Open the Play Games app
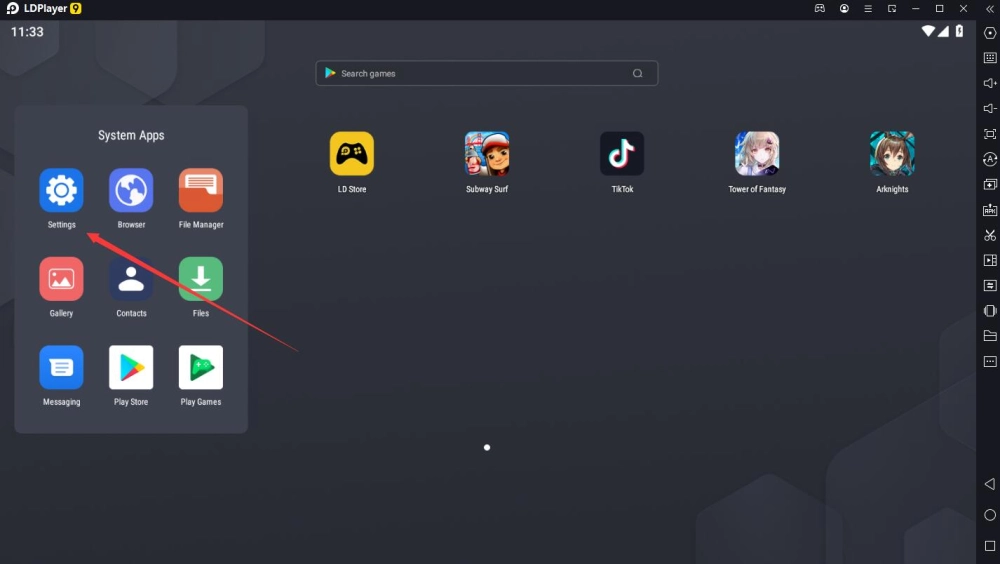1000x564 pixels. pos(201,367)
